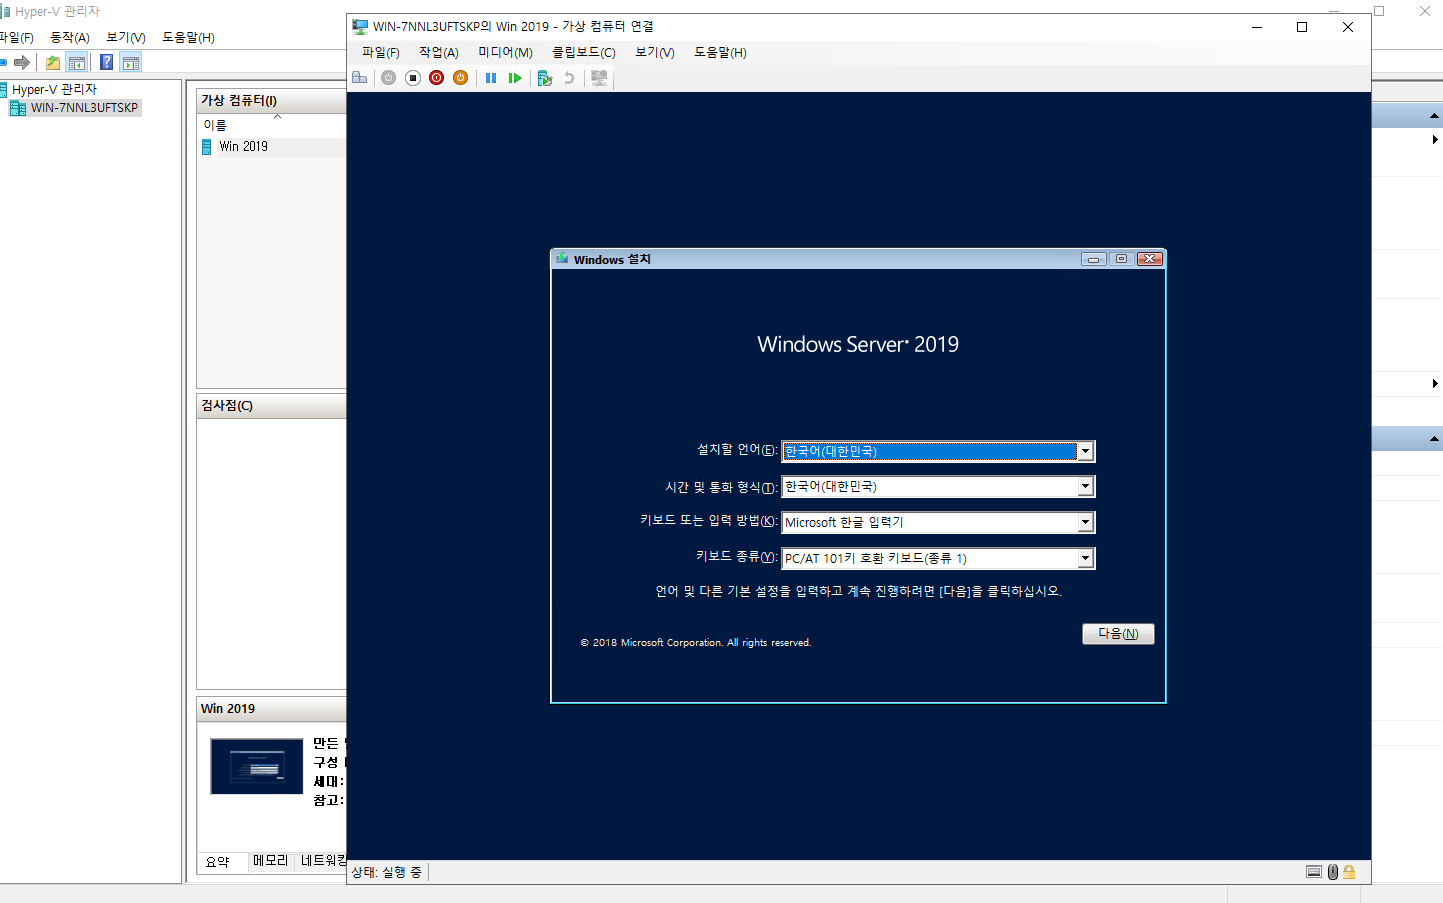
Task: Open the 파일(F) menu in VM connection window
Action: pyautogui.click(x=380, y=52)
